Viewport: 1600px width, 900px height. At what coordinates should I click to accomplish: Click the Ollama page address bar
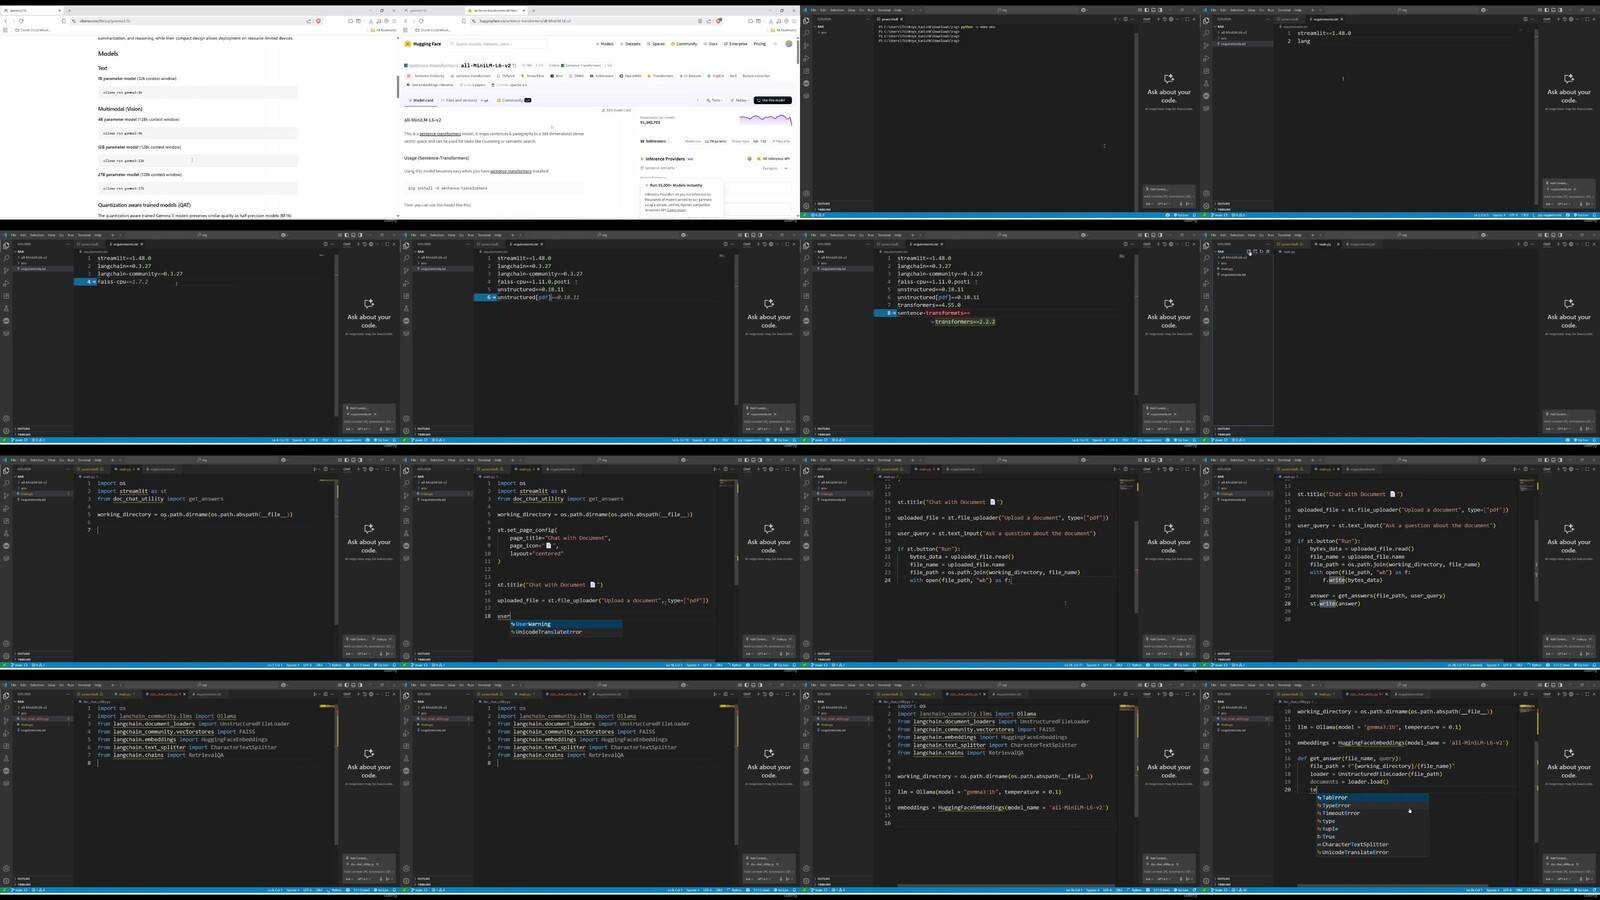190,20
